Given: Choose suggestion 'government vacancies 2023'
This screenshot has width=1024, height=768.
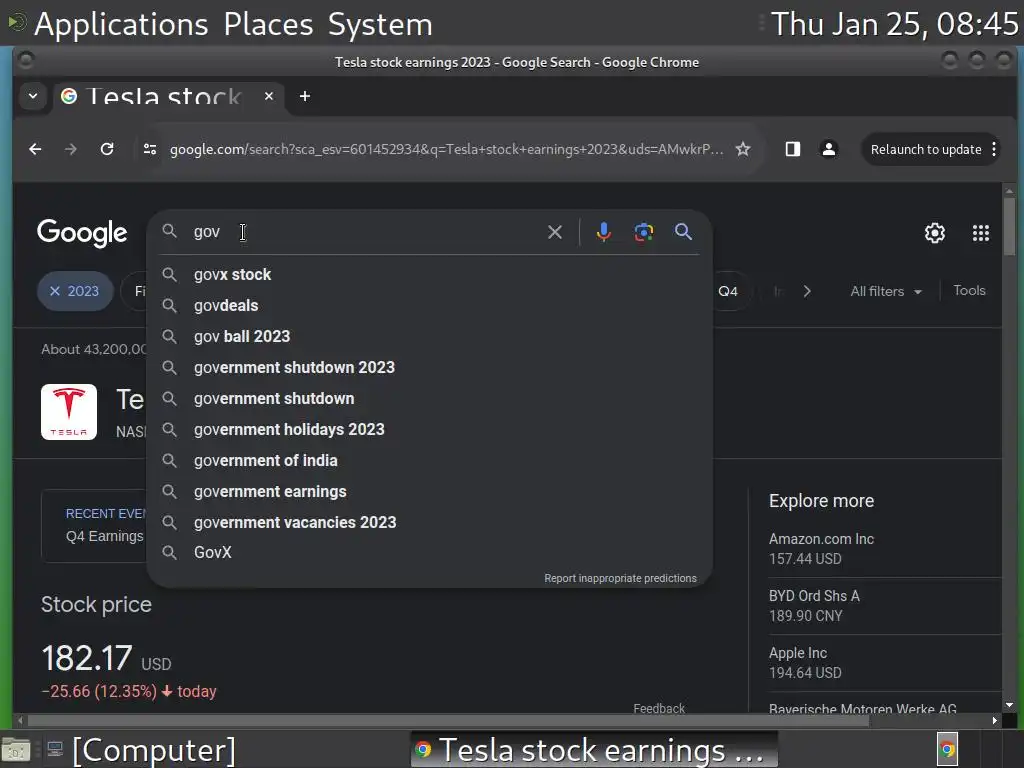Looking at the screenshot, I should click(430, 522).
